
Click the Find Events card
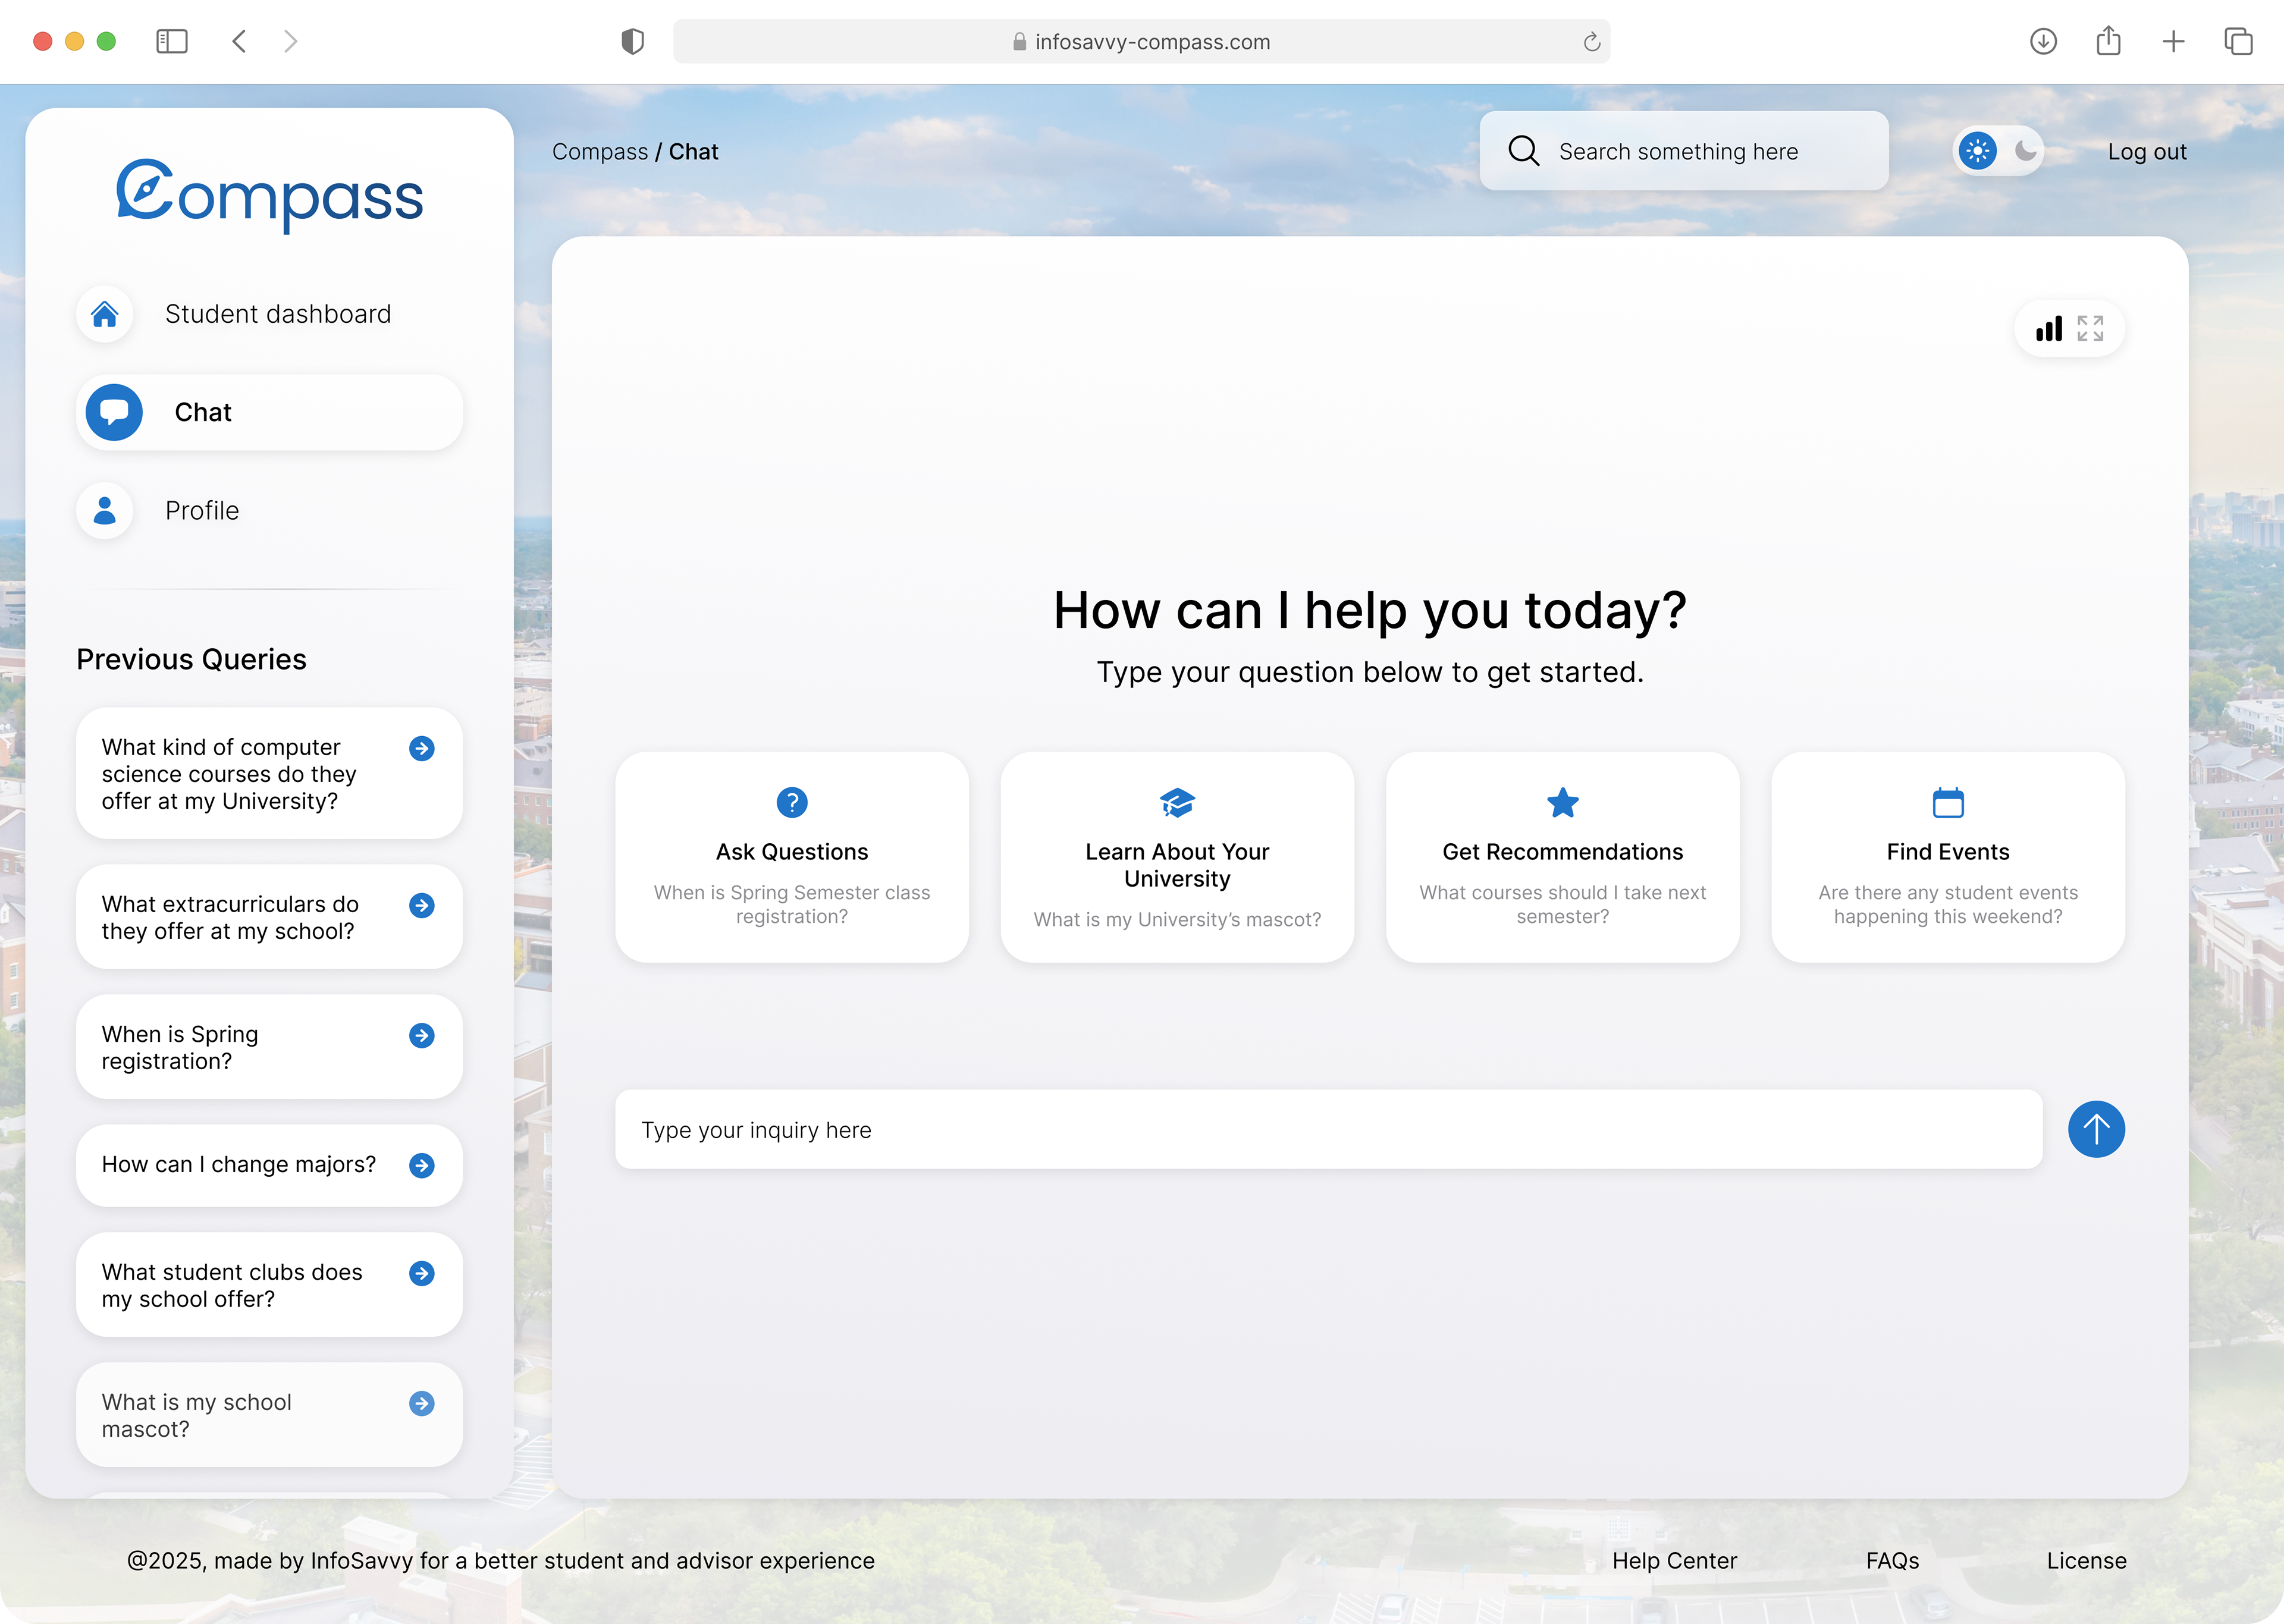(1948, 857)
